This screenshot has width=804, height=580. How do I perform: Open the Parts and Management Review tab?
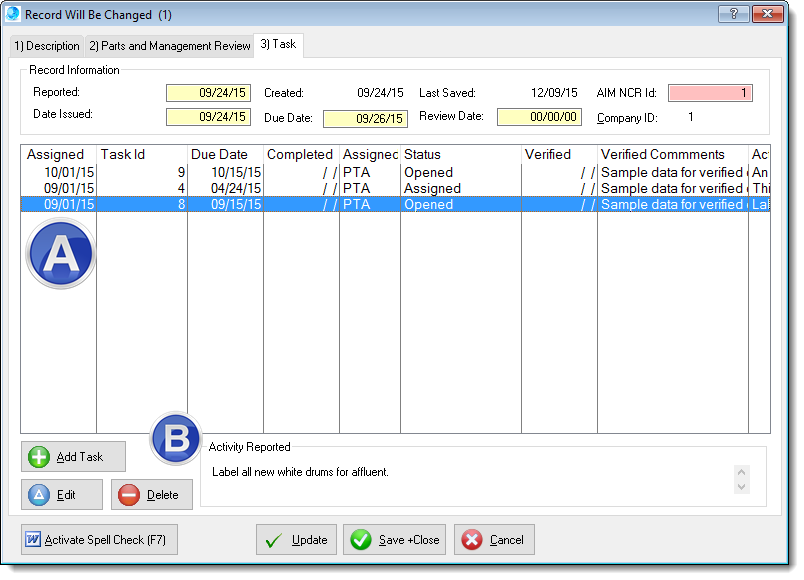169,46
